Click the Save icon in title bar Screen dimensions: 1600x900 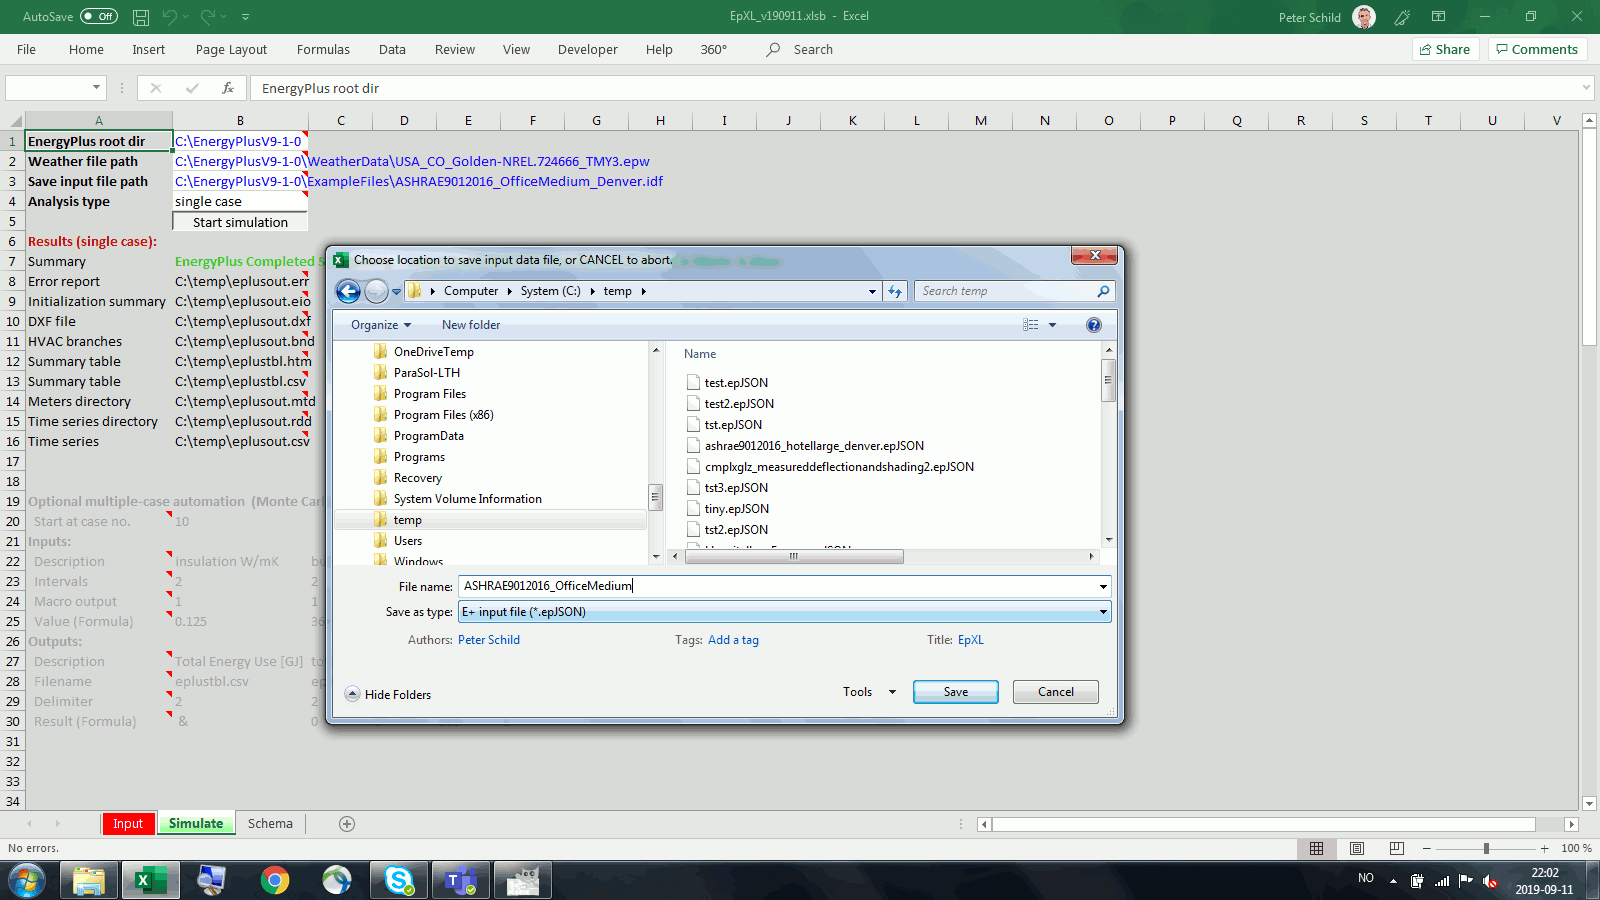141,17
